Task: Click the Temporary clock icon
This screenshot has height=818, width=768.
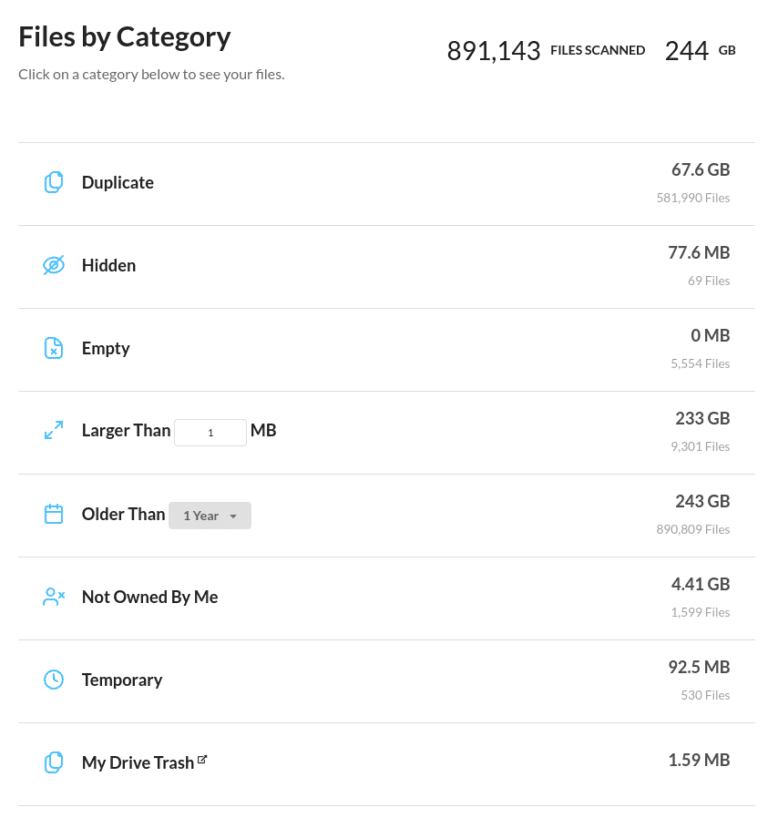Action: coord(54,680)
